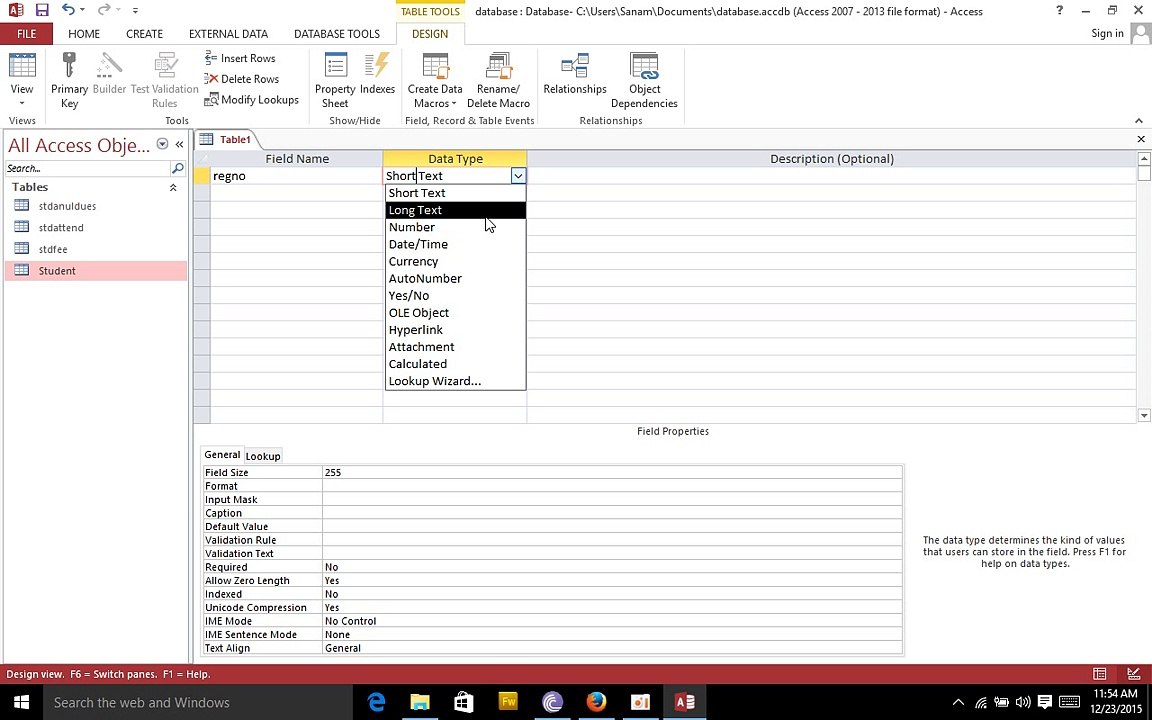This screenshot has height=720, width=1152.
Task: Open Firefox from the taskbar
Action: [596, 702]
